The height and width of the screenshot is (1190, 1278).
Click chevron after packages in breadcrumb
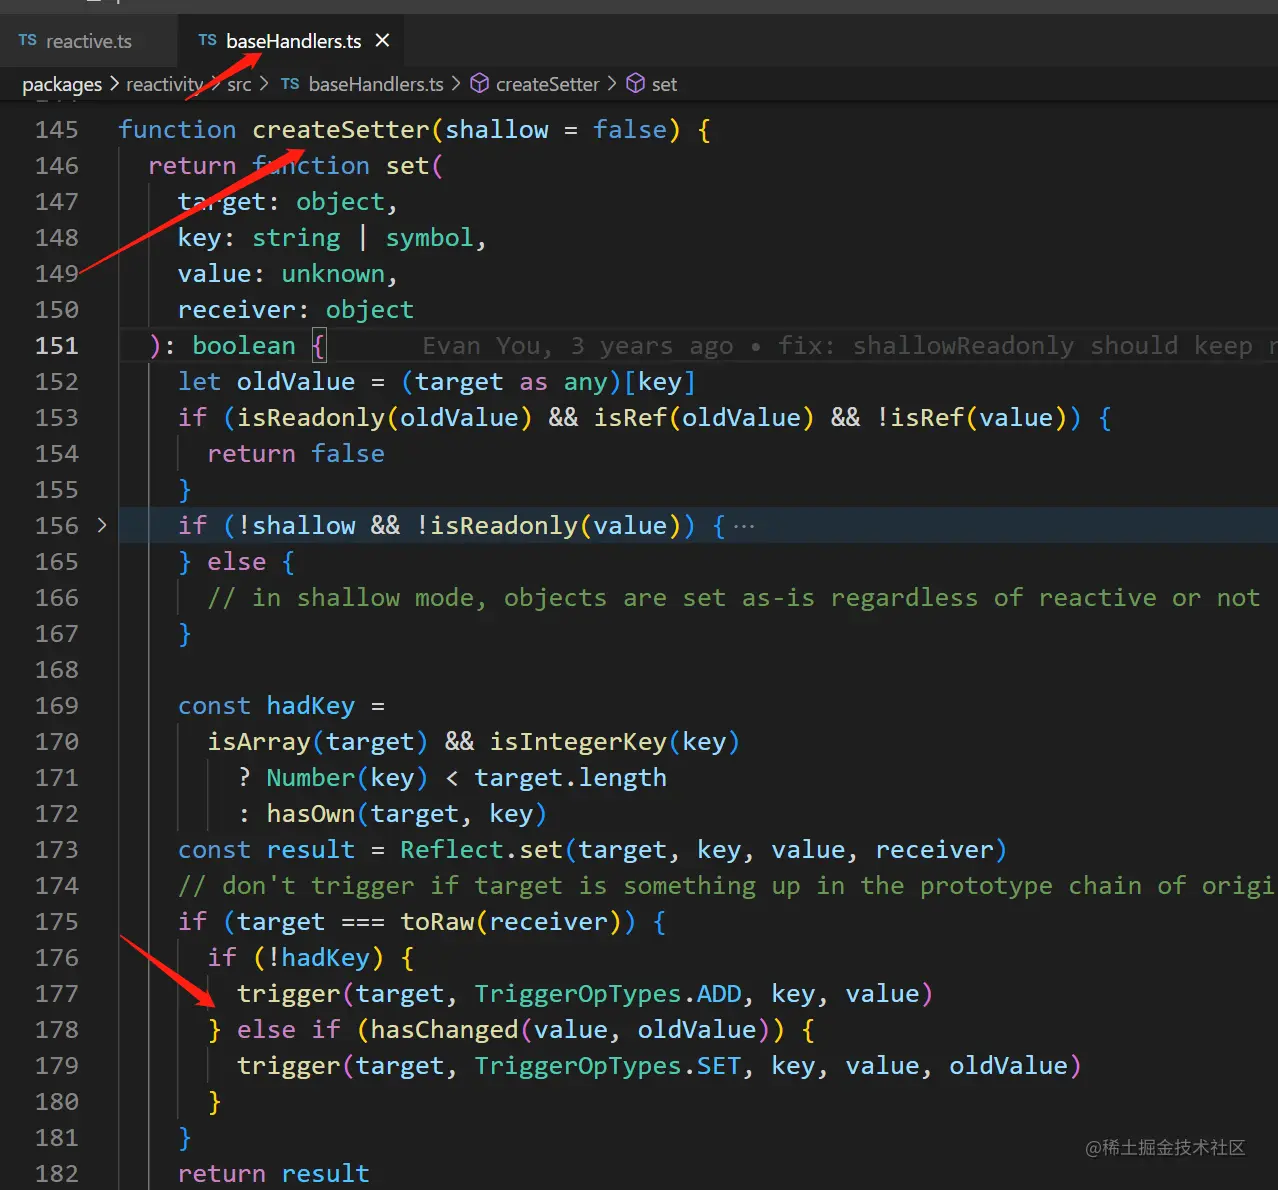point(114,84)
